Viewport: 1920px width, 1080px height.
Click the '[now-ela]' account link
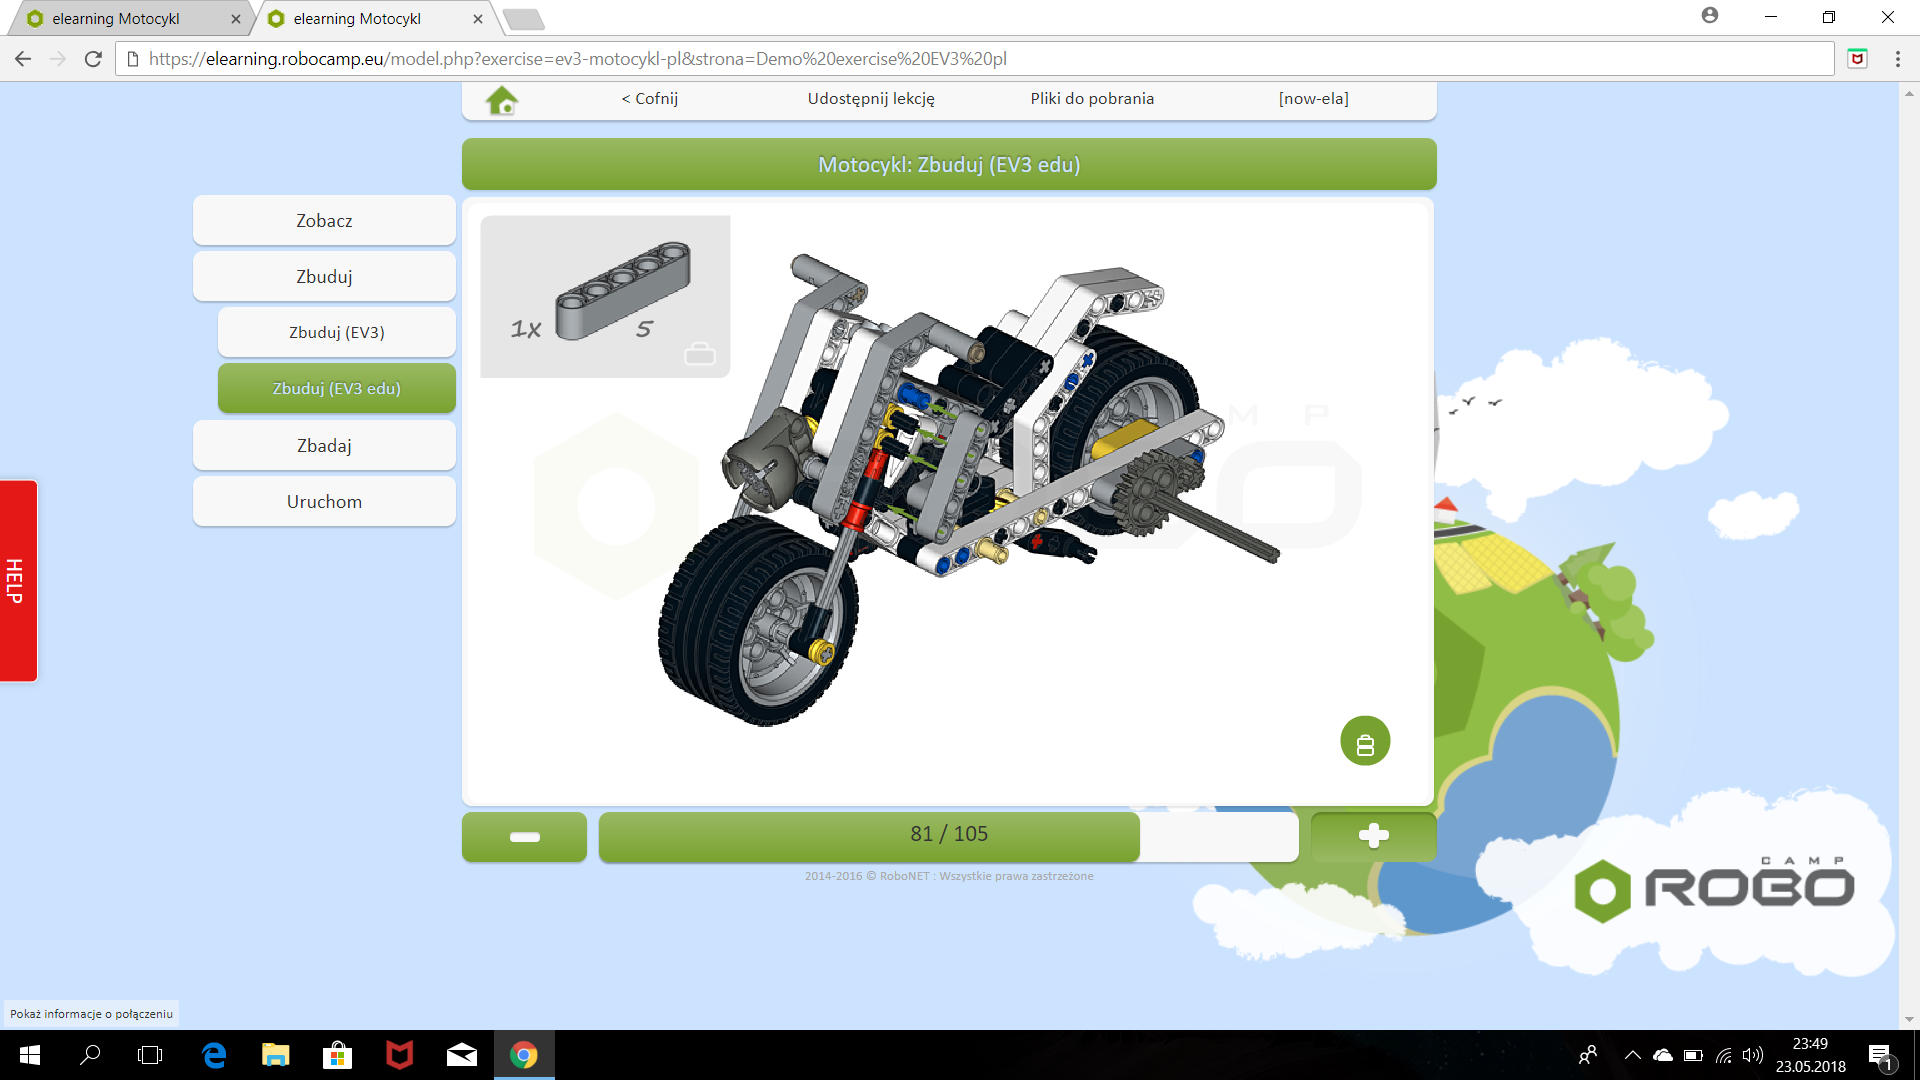(1313, 99)
